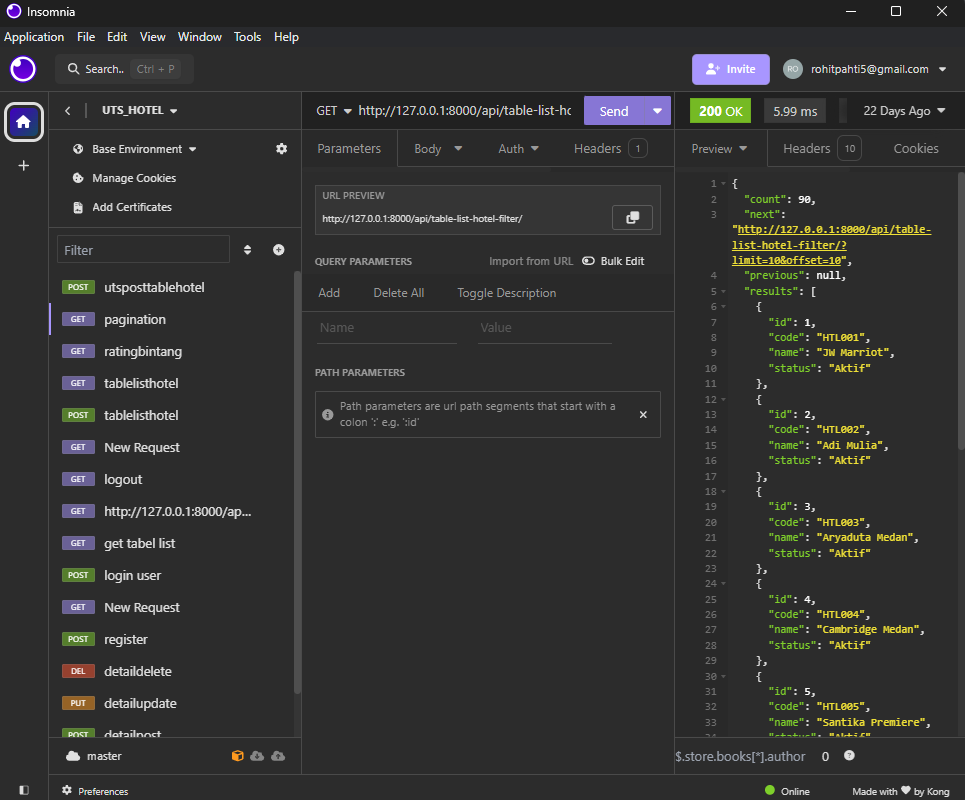965x800 pixels.
Task: Click the help icon beside response filter
Action: tap(849, 756)
